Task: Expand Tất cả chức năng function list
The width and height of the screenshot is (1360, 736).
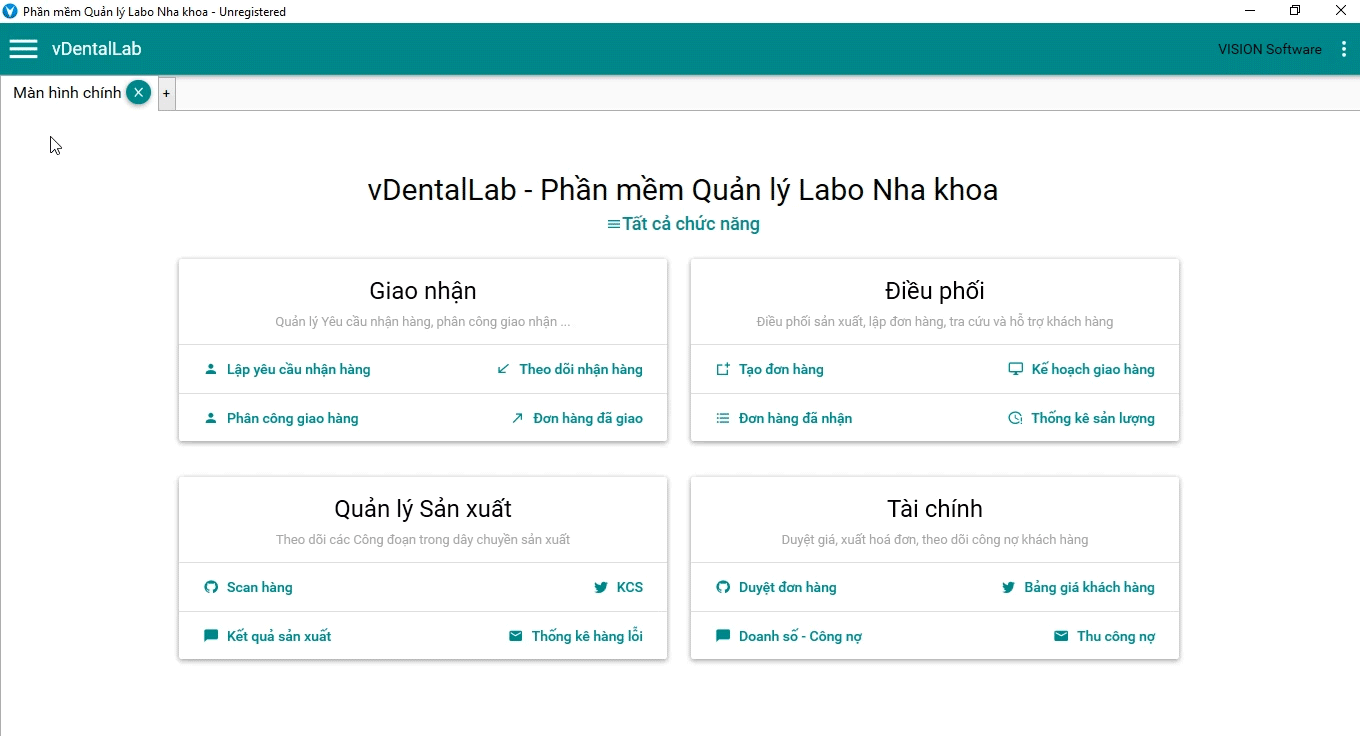Action: 683,224
